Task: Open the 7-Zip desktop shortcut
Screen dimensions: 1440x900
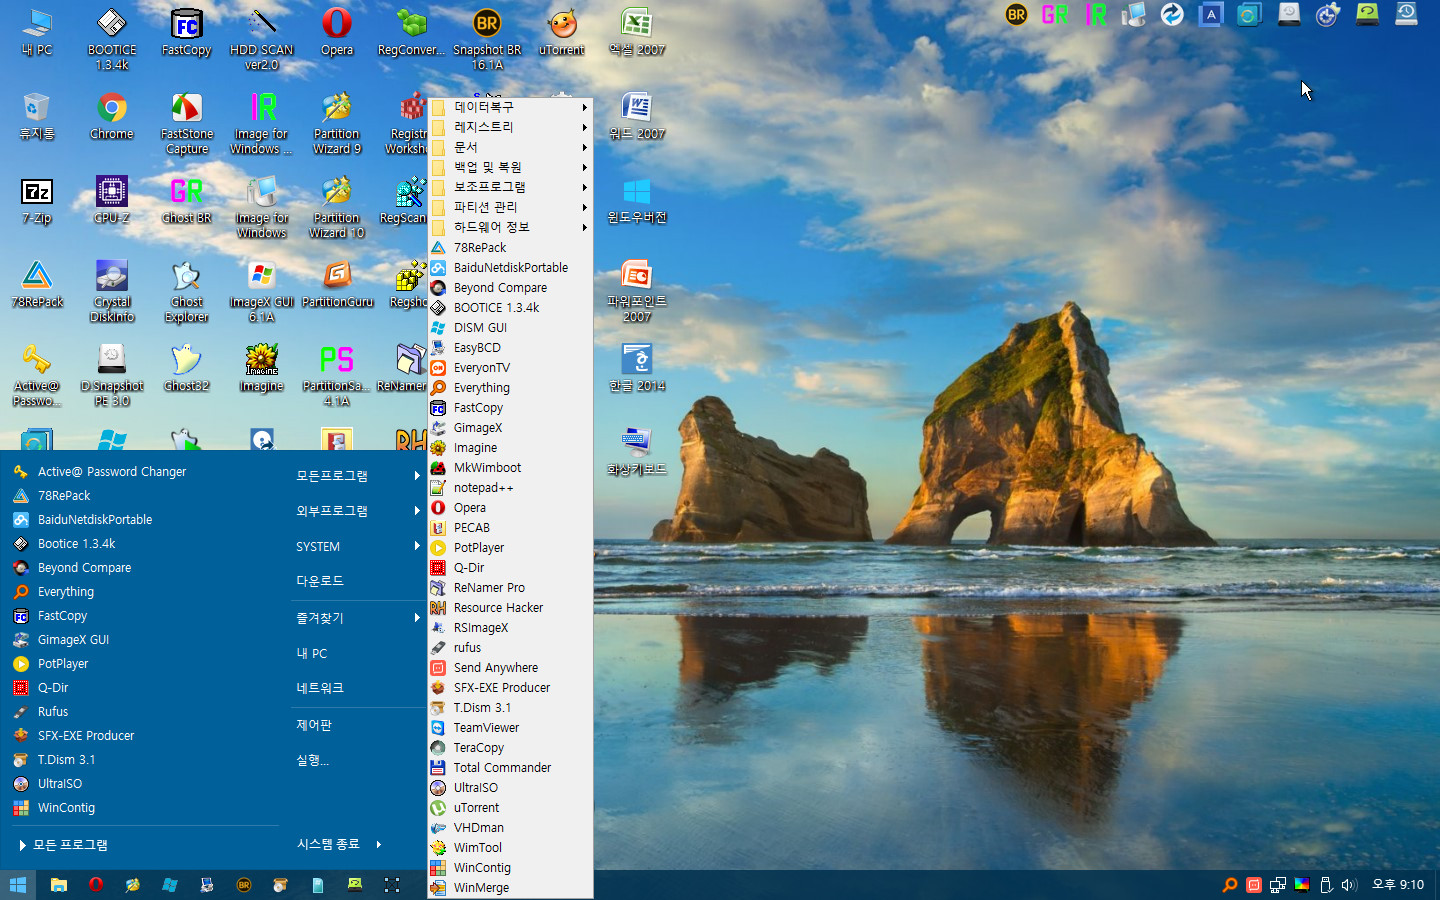Action: [37, 200]
